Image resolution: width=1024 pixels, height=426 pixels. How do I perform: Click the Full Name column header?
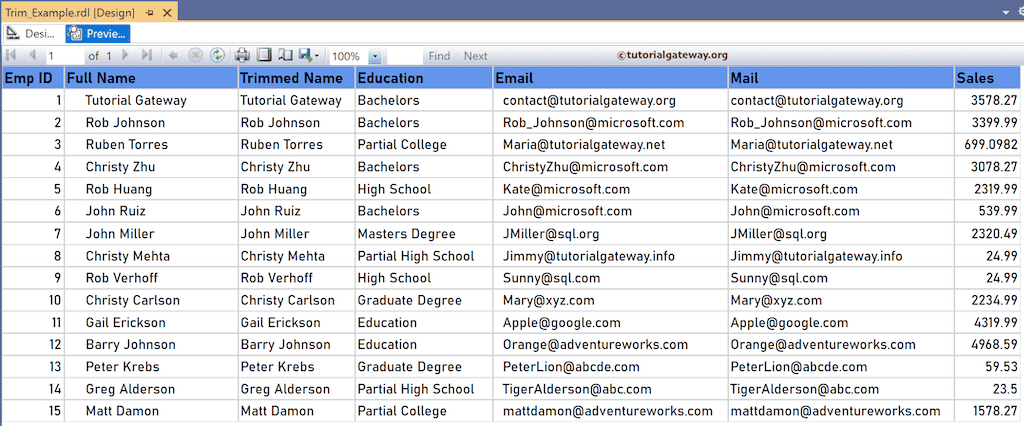(152, 78)
